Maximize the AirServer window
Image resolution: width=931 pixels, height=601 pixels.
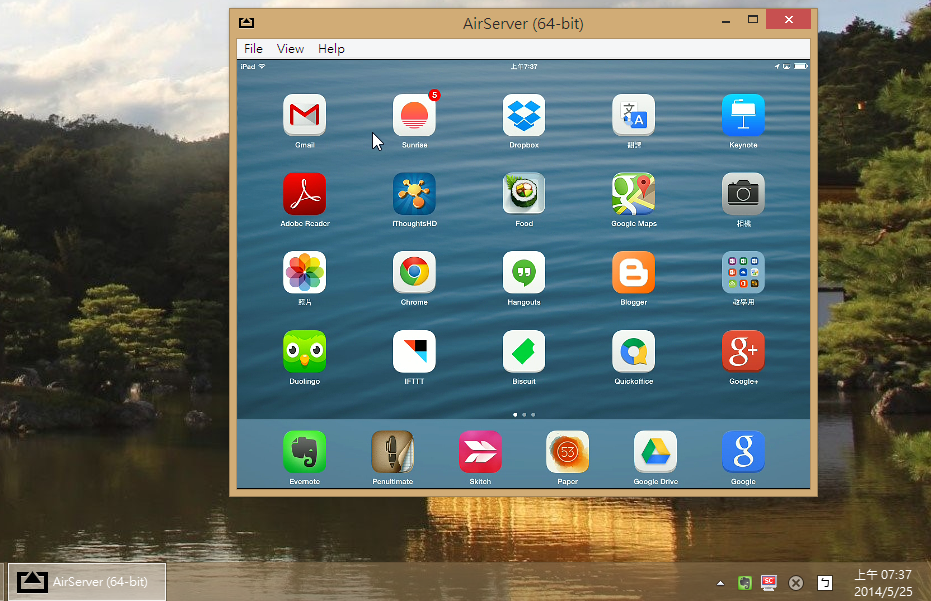click(752, 20)
